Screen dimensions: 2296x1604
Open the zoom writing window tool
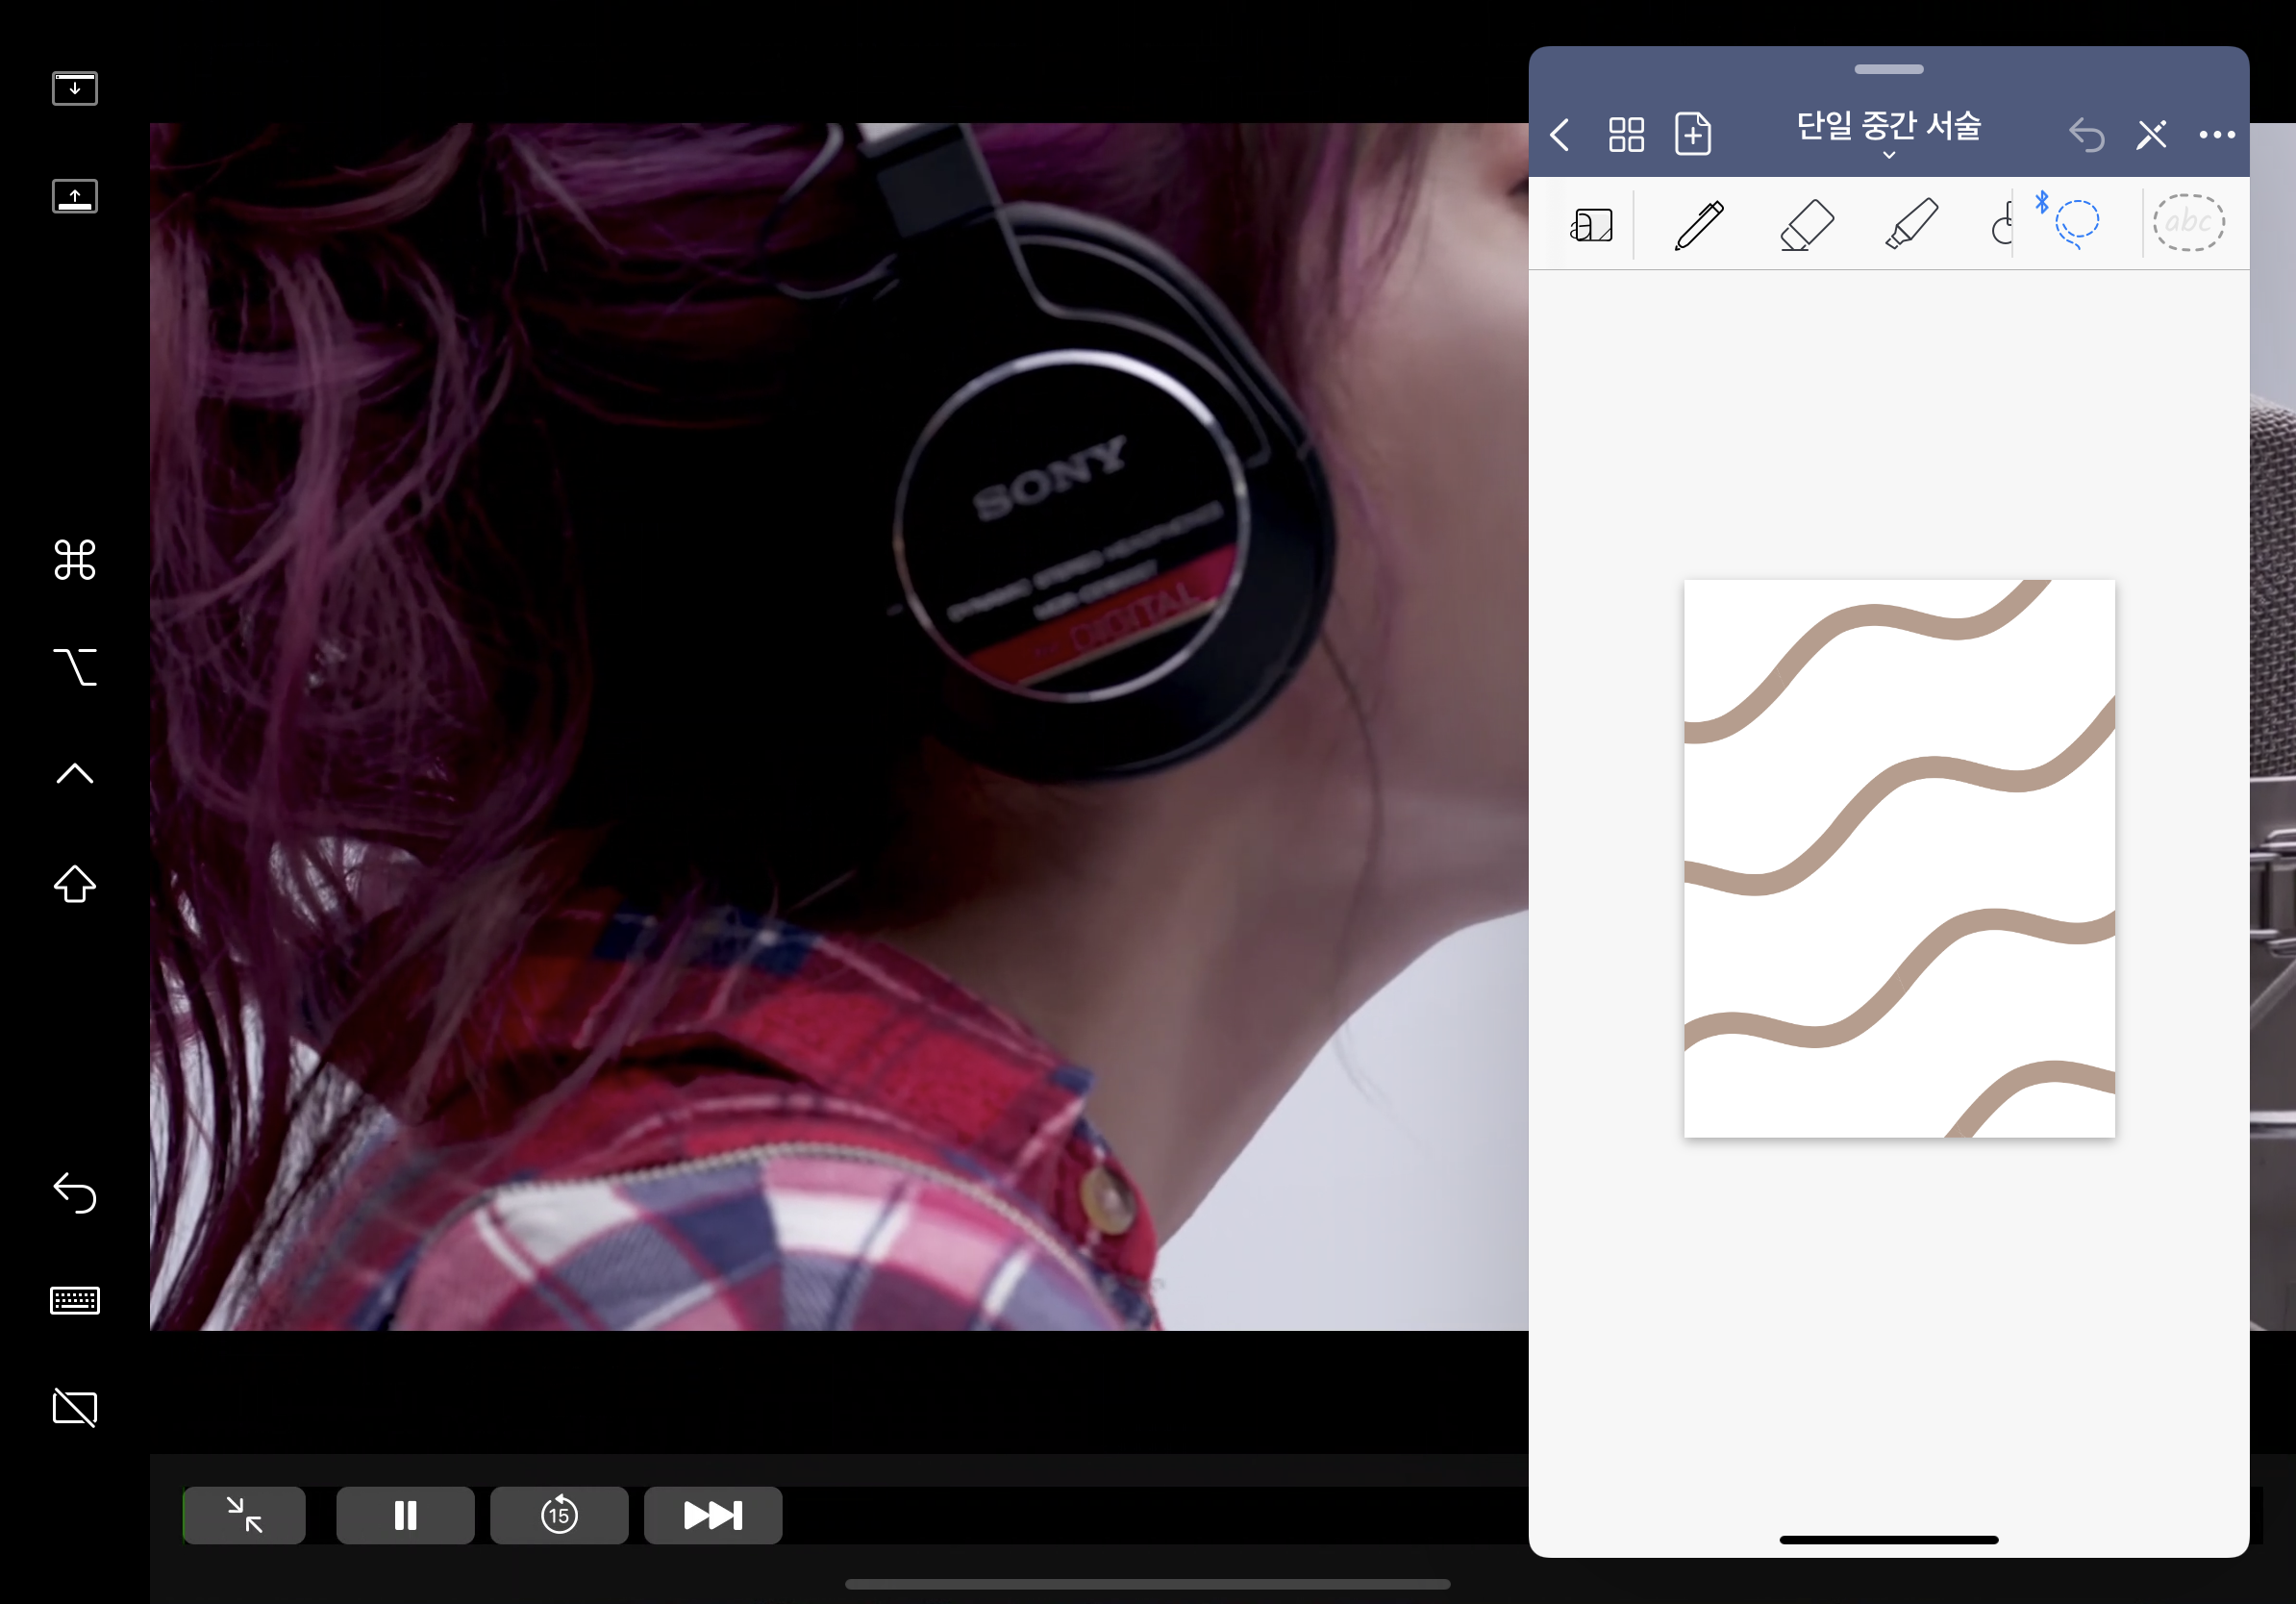[x=1591, y=224]
